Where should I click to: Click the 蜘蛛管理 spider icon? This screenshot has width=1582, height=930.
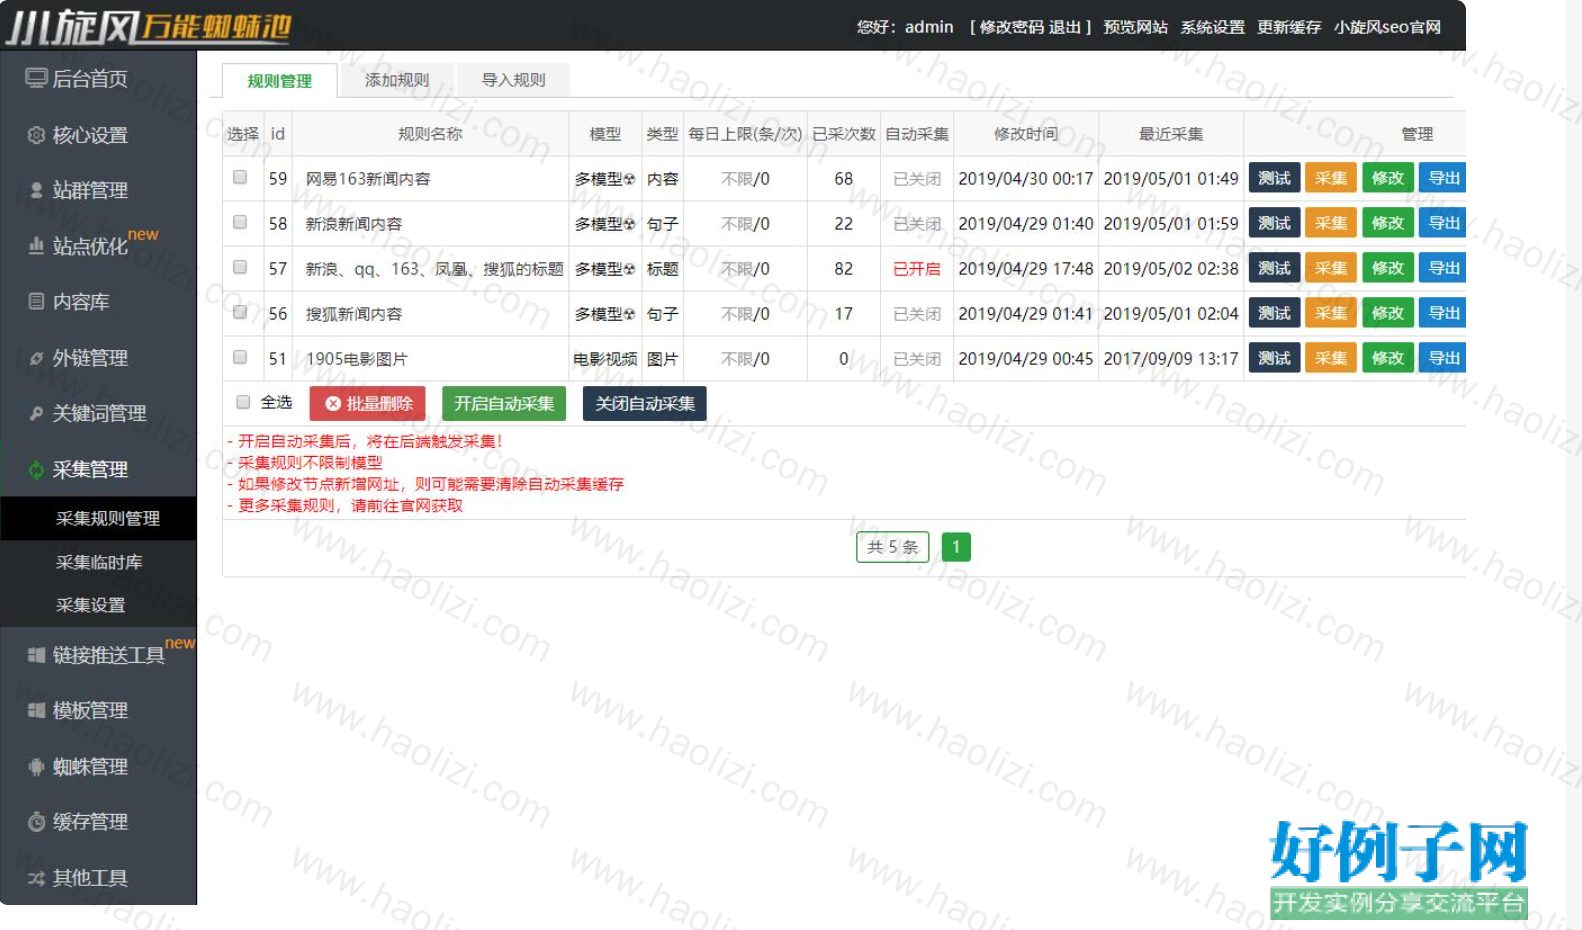click(x=36, y=767)
